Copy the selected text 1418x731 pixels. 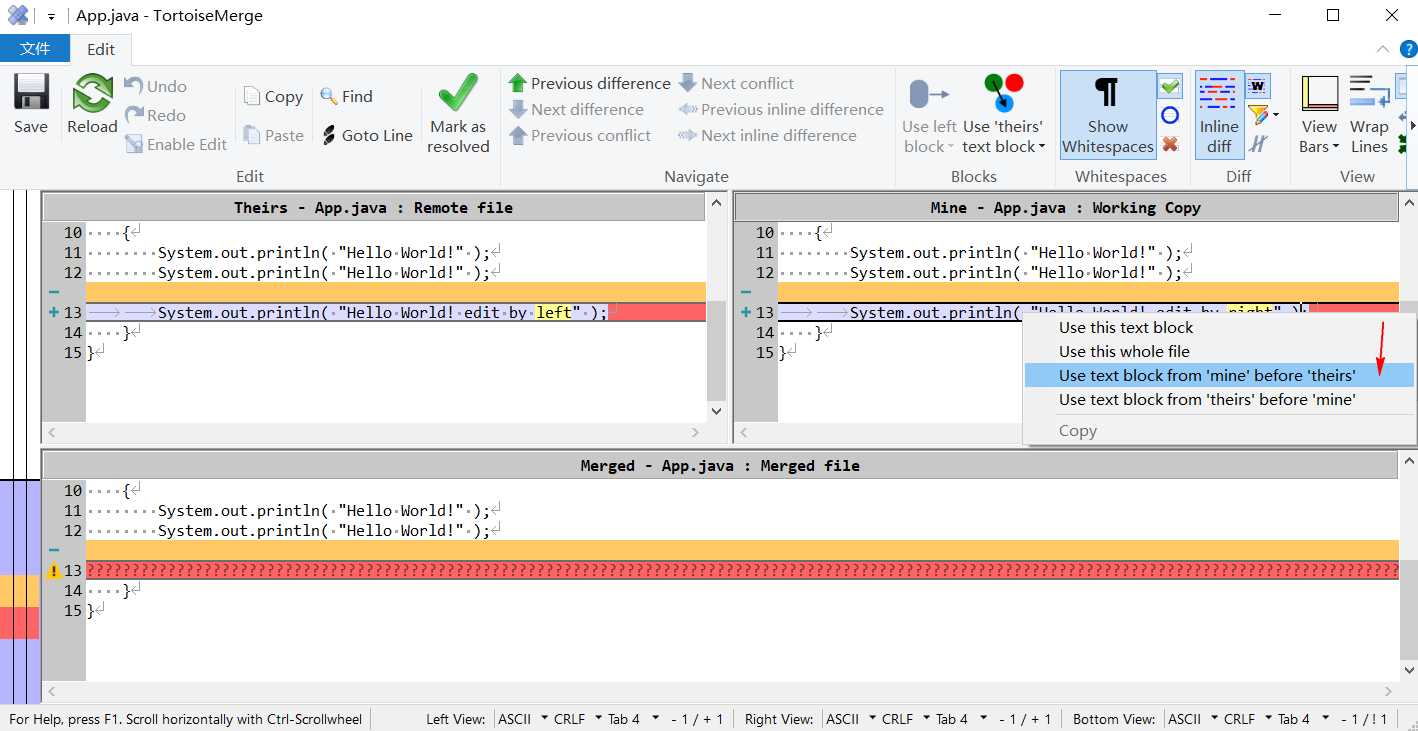pyautogui.click(x=272, y=96)
